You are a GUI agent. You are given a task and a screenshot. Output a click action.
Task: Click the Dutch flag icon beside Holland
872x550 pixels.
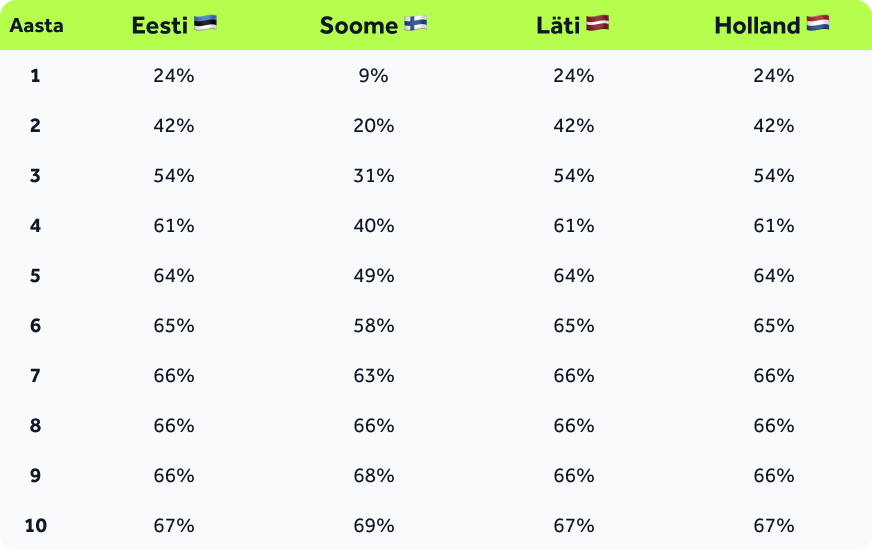[x=818, y=24]
